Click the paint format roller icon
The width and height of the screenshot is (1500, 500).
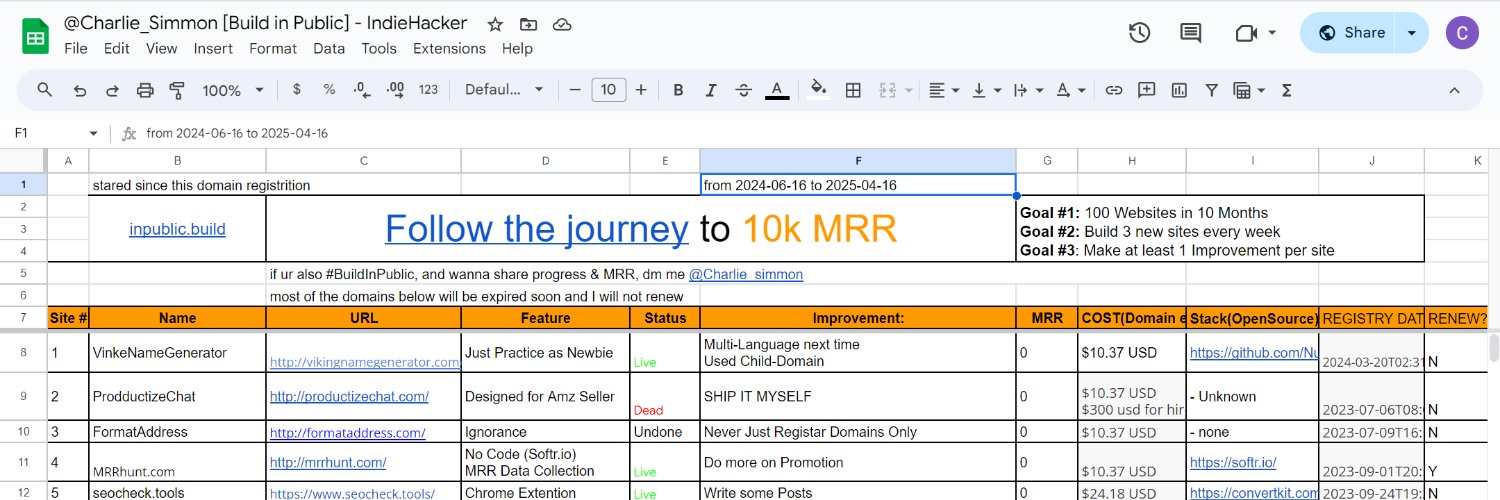178,90
